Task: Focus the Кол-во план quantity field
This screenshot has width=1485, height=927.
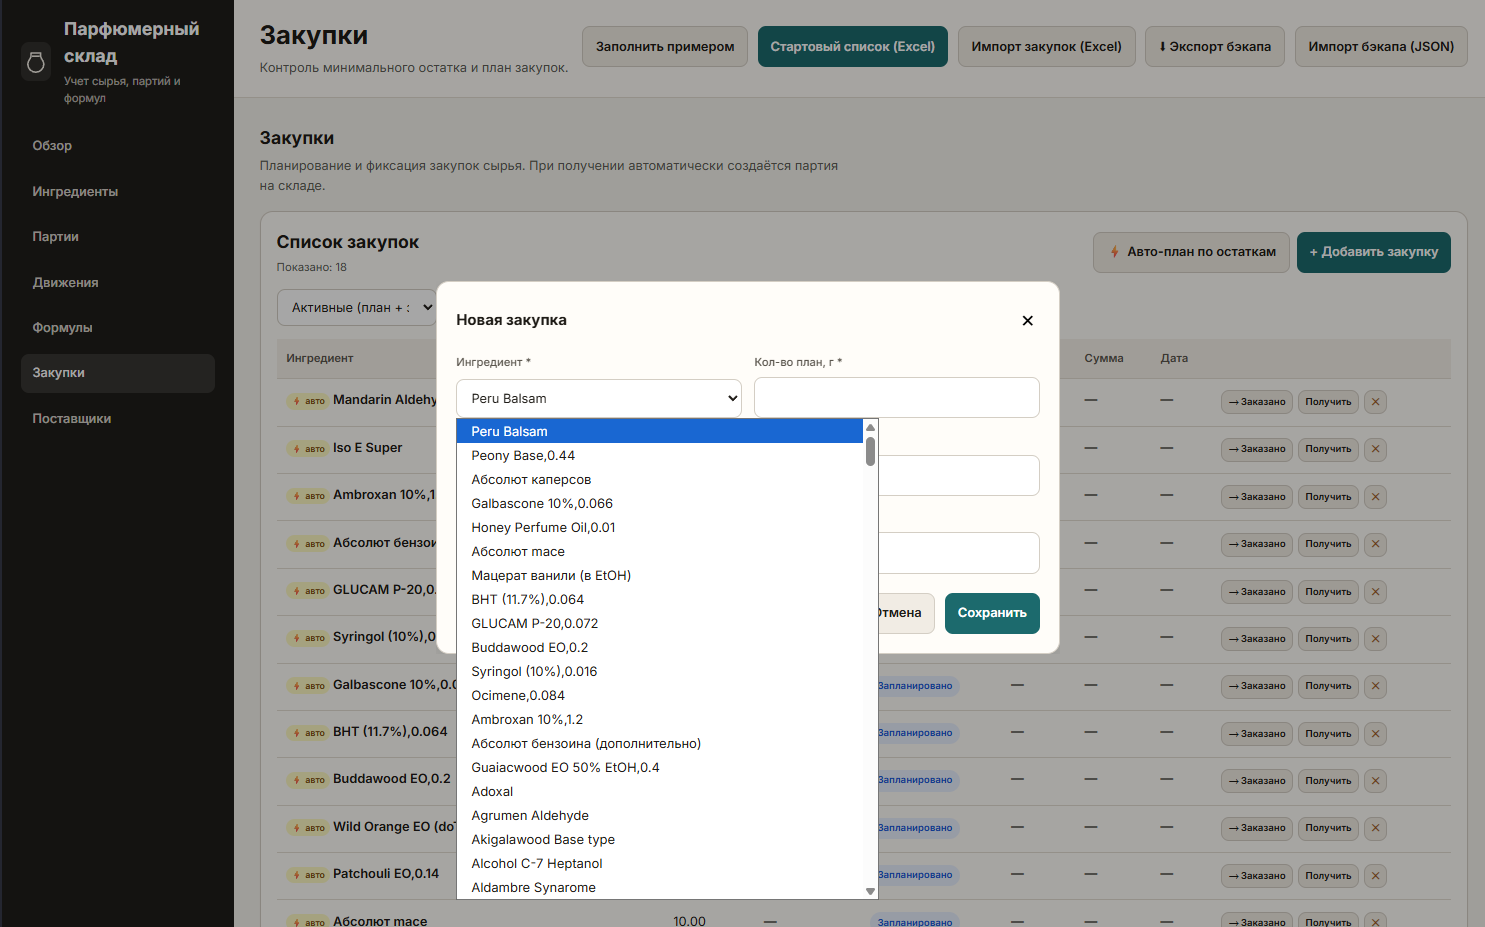Action: (x=896, y=398)
